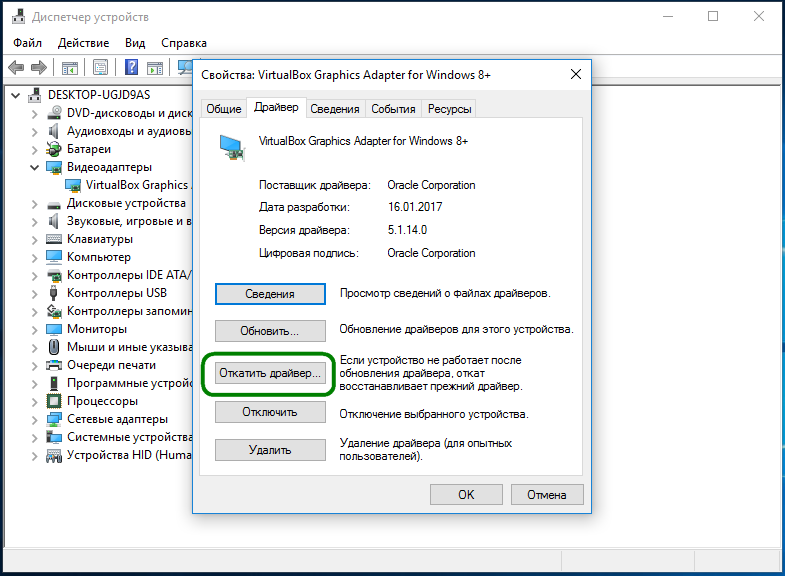This screenshot has width=785, height=576.
Task: Click the Батареи battery icon
Action: [54, 149]
